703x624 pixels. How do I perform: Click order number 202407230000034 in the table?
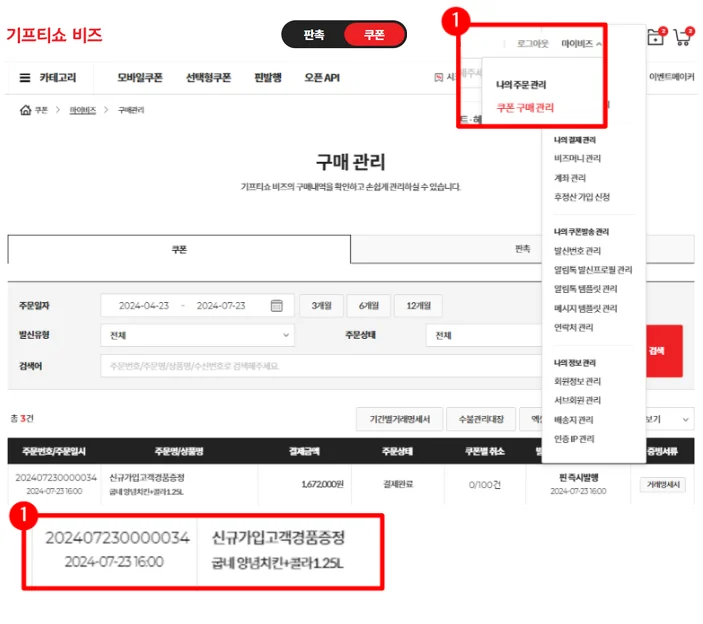(x=56, y=478)
